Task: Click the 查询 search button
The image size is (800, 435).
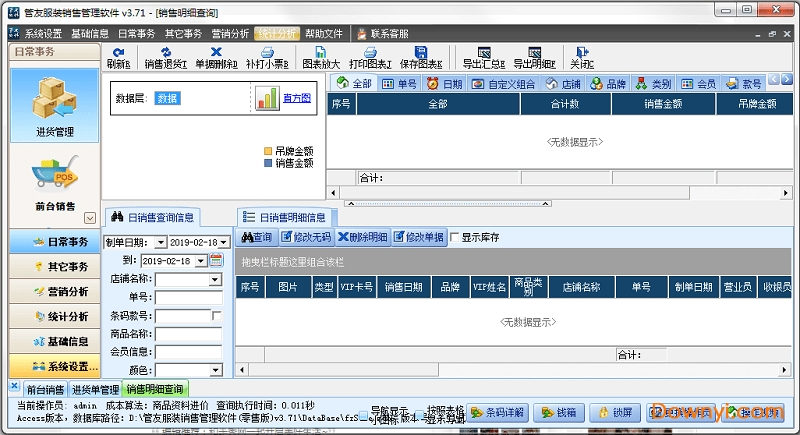Action: [256, 238]
